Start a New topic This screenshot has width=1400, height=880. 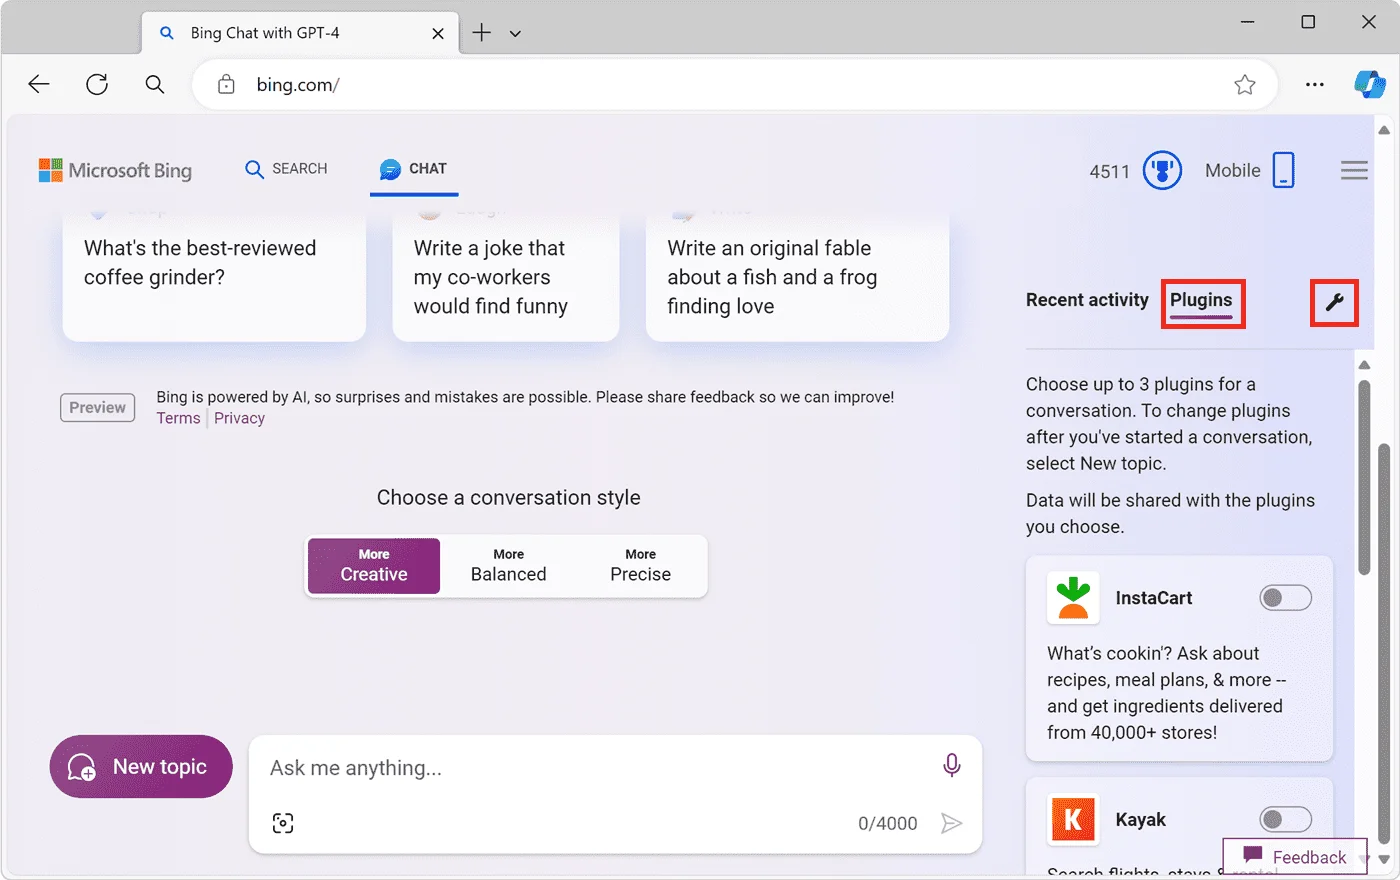(x=141, y=767)
